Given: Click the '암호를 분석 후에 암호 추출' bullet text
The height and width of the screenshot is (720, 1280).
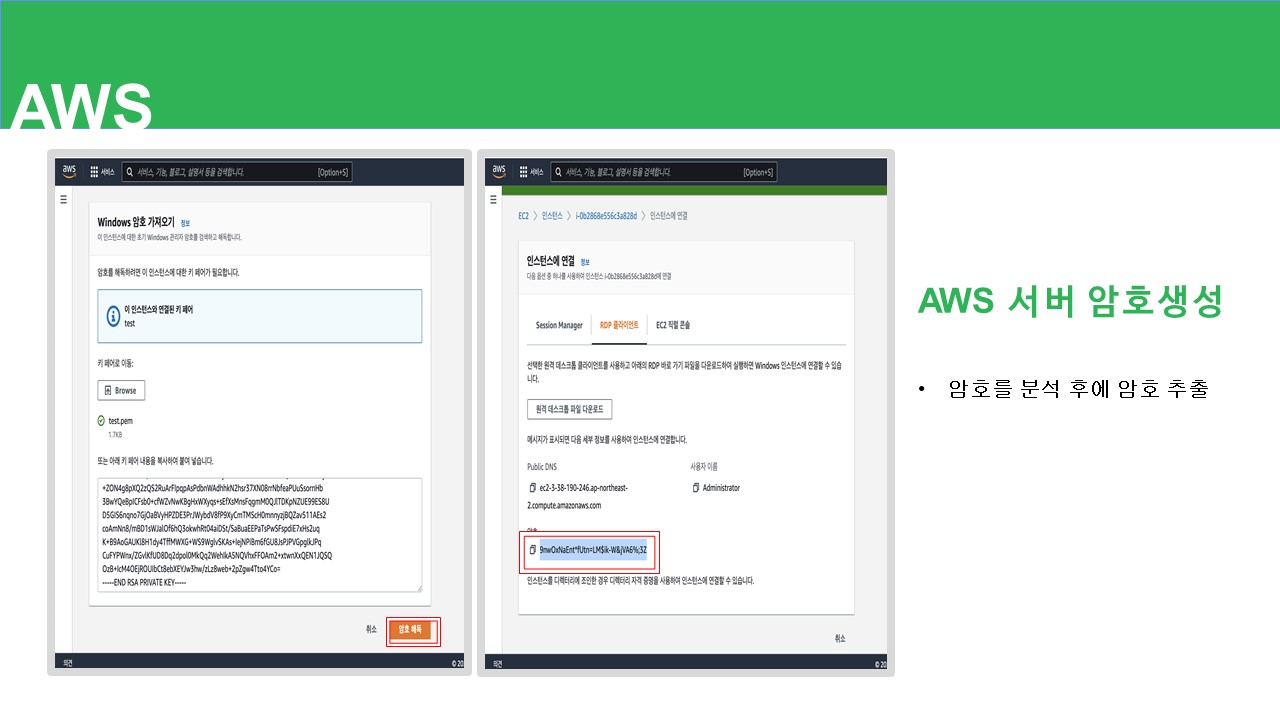Looking at the screenshot, I should [x=1079, y=389].
